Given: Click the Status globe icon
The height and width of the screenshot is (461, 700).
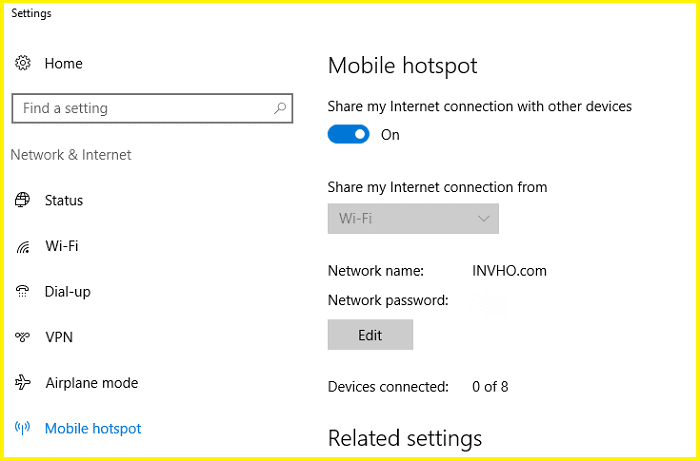Looking at the screenshot, I should [22, 200].
